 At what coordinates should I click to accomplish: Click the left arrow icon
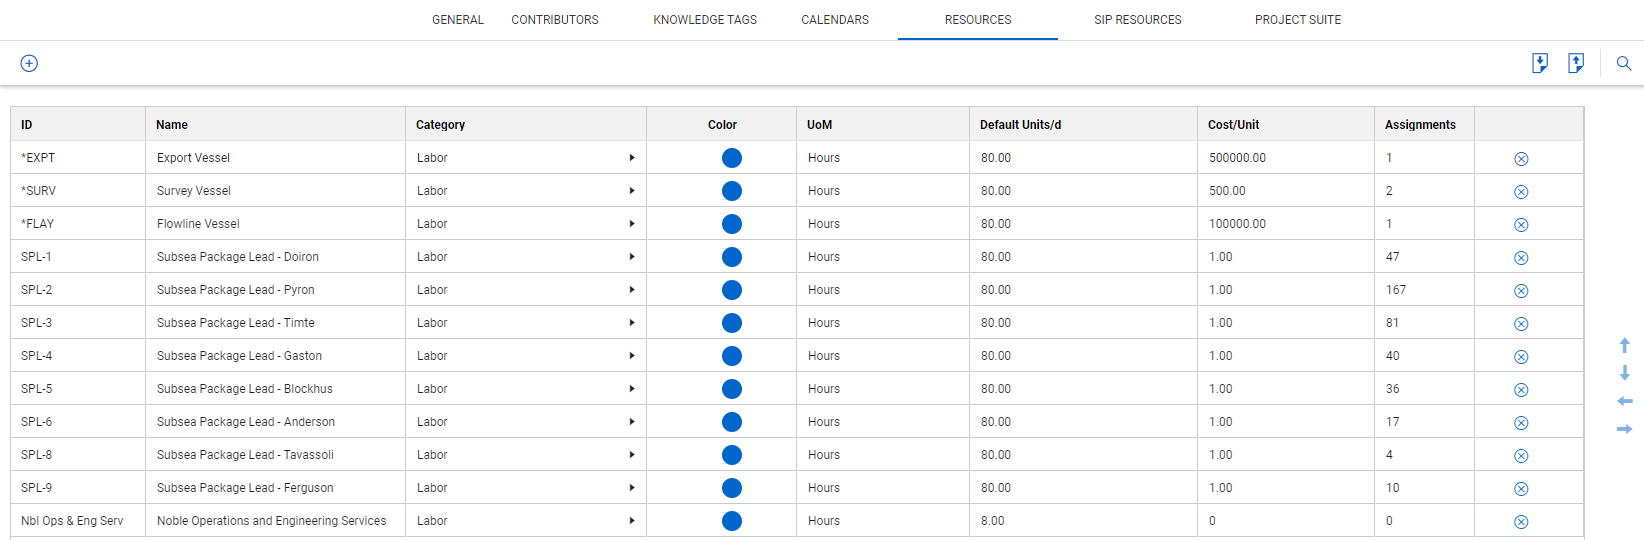tap(1624, 401)
